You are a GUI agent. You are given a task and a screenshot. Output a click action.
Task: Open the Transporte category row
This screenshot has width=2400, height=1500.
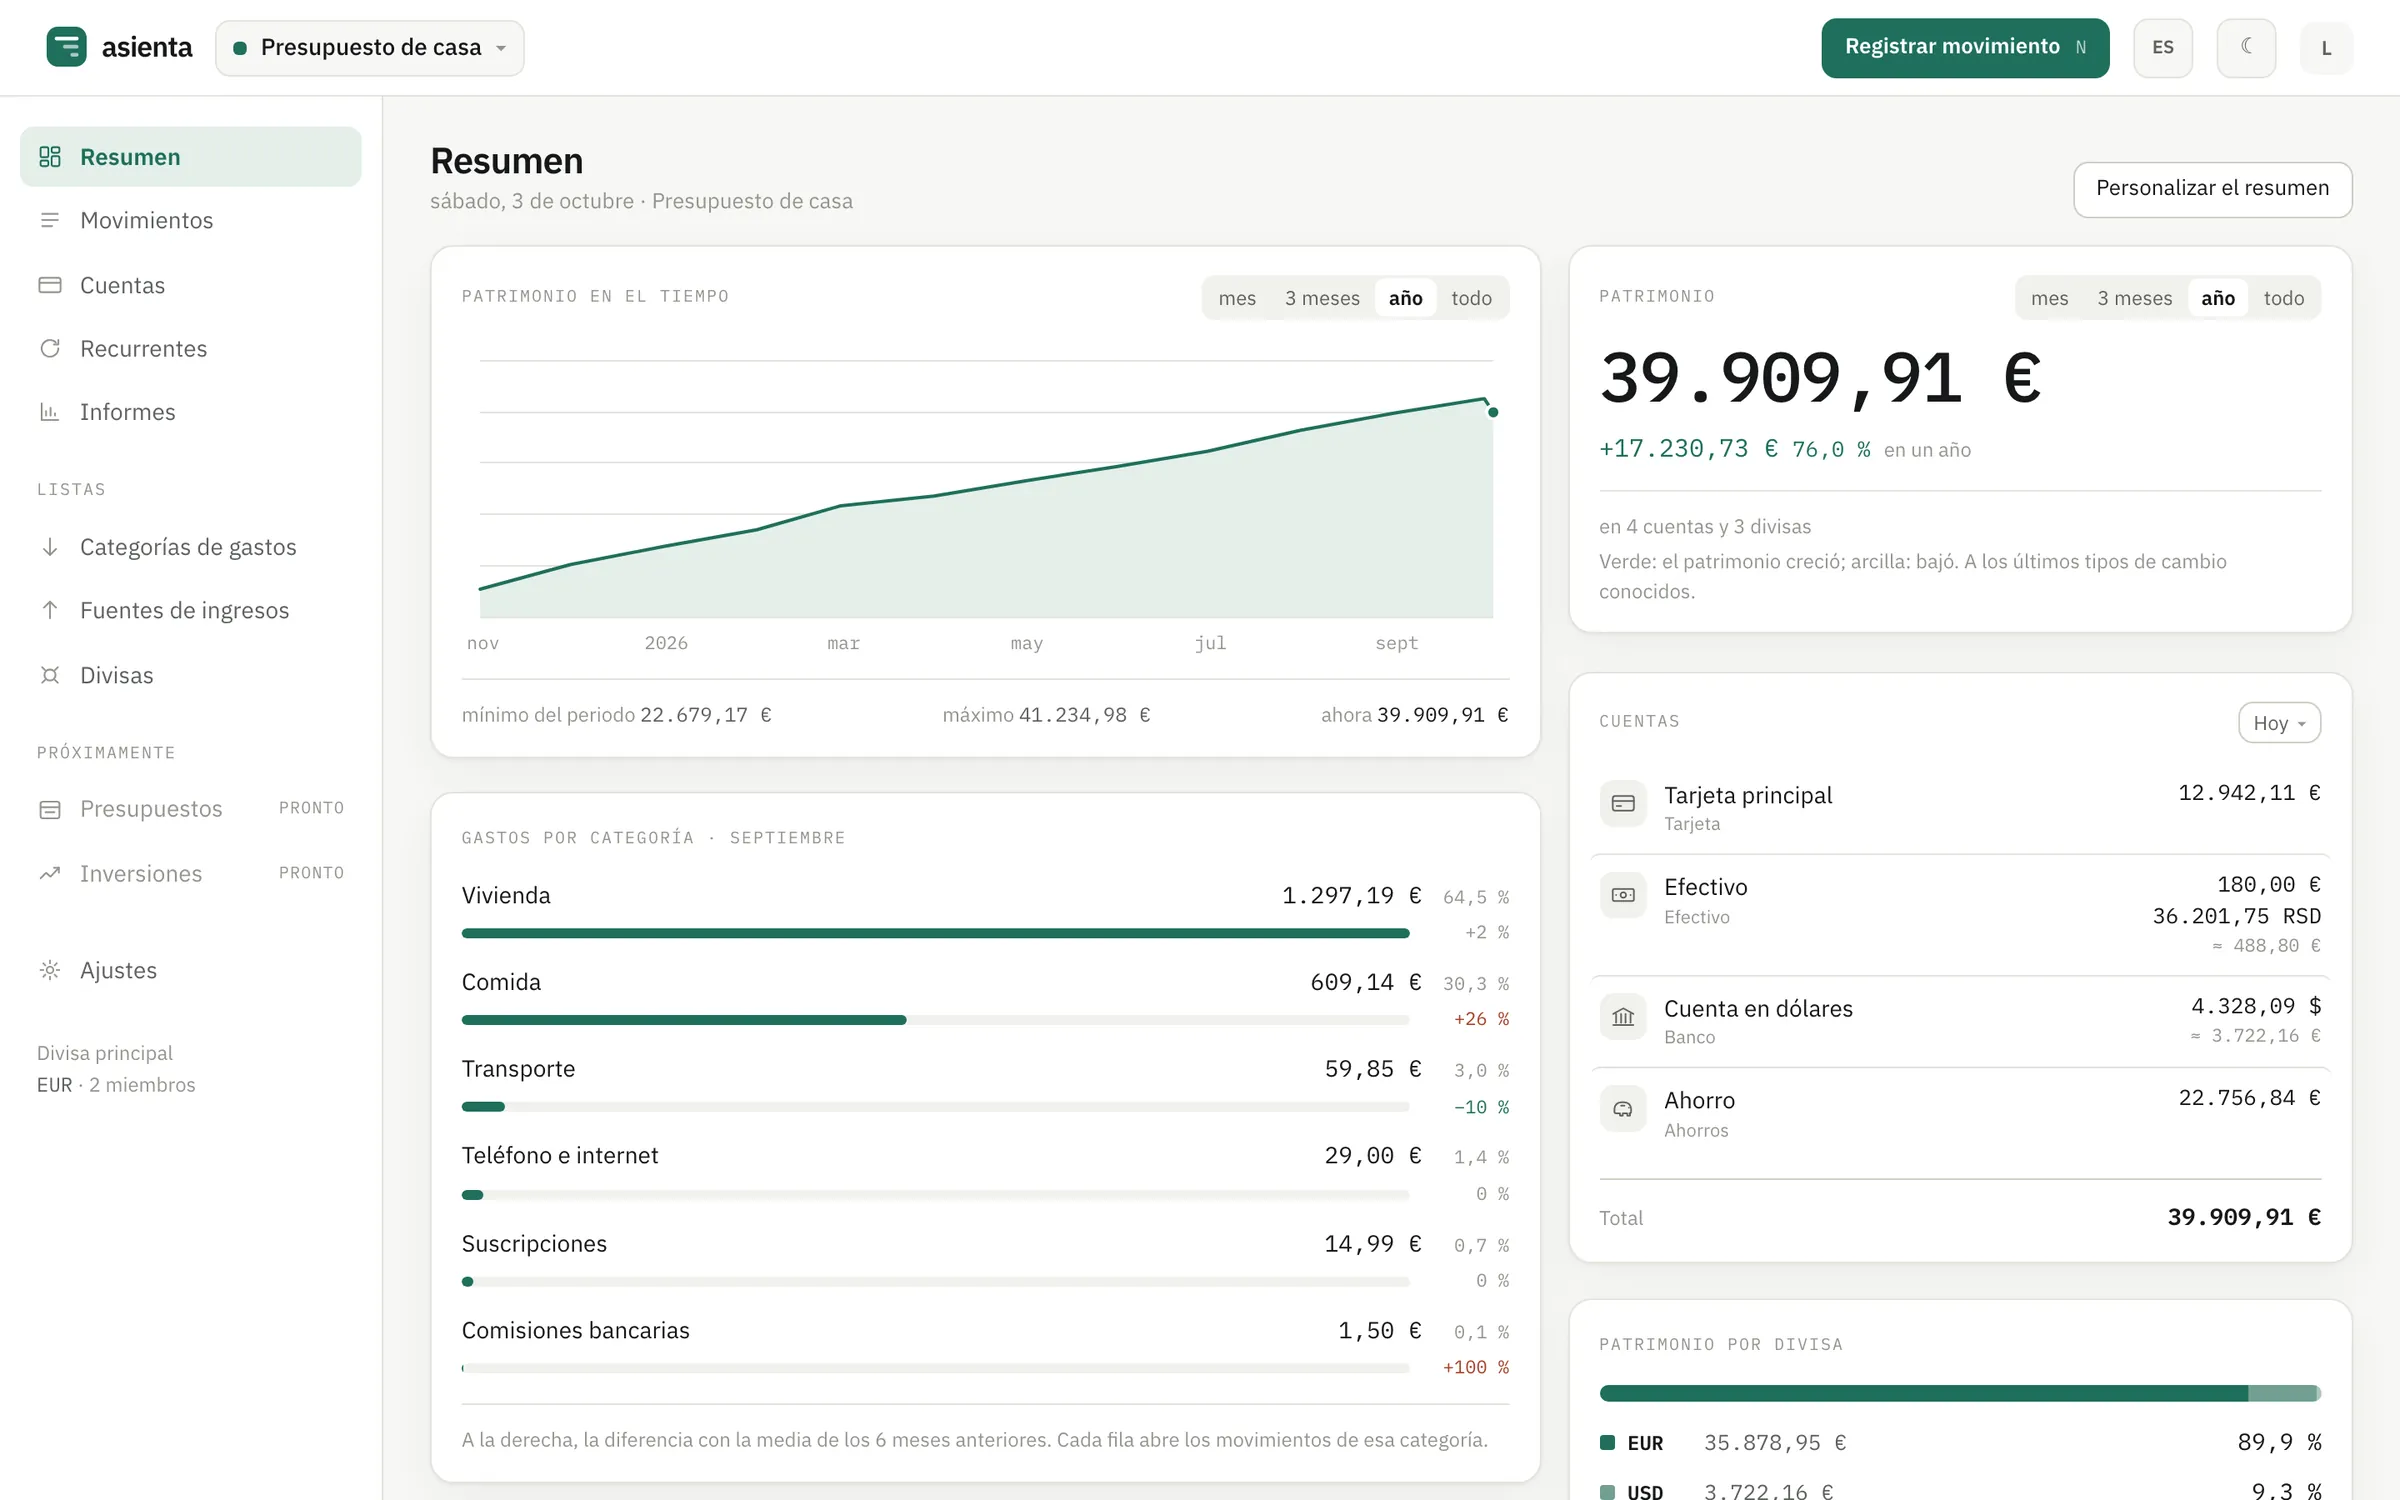985,1086
